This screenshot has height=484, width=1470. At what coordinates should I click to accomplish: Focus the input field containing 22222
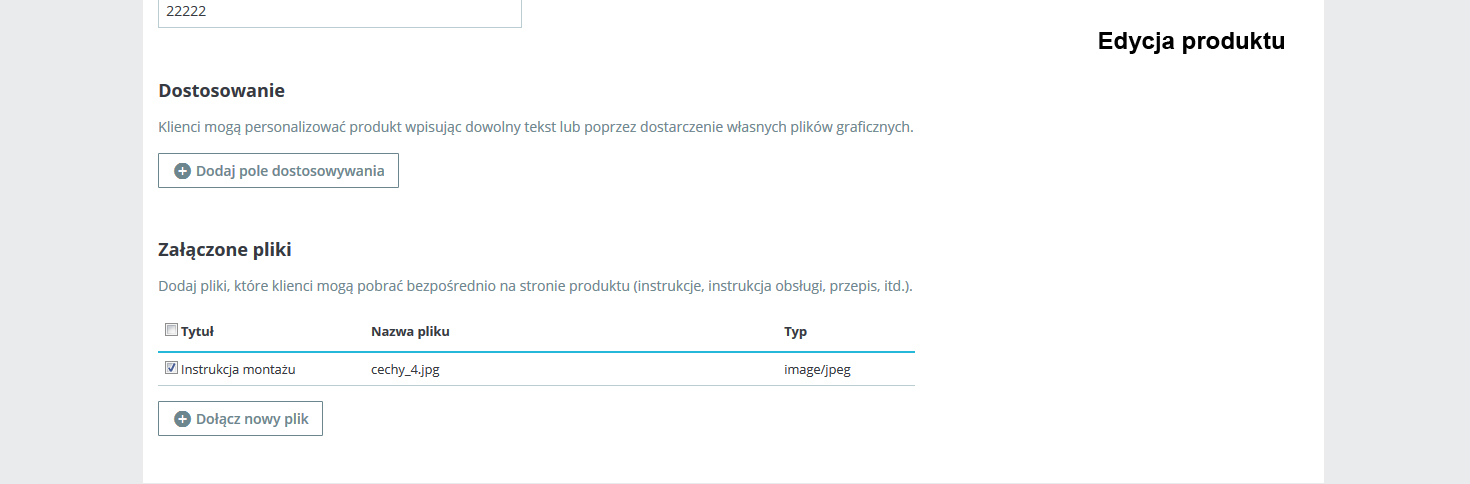point(340,13)
